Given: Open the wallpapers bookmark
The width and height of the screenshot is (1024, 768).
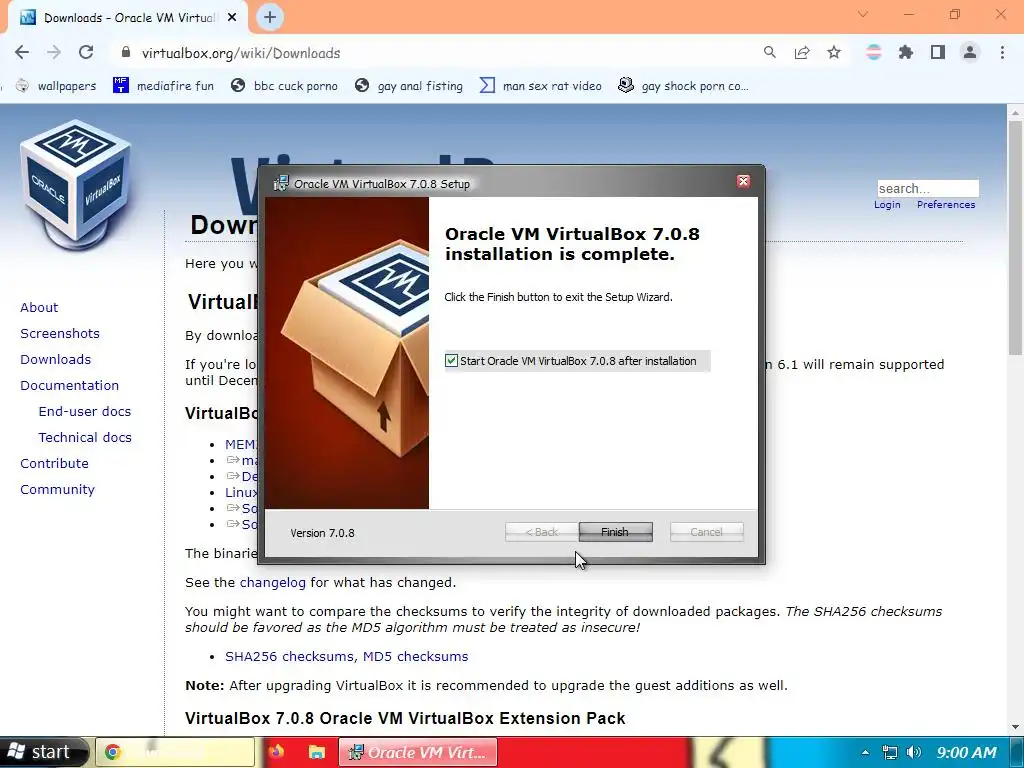Looking at the screenshot, I should [56, 86].
